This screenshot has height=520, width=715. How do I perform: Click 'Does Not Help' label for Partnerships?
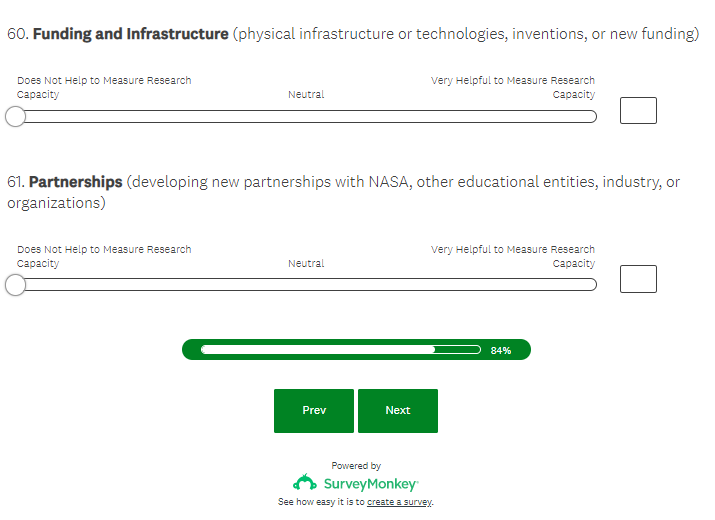103,256
